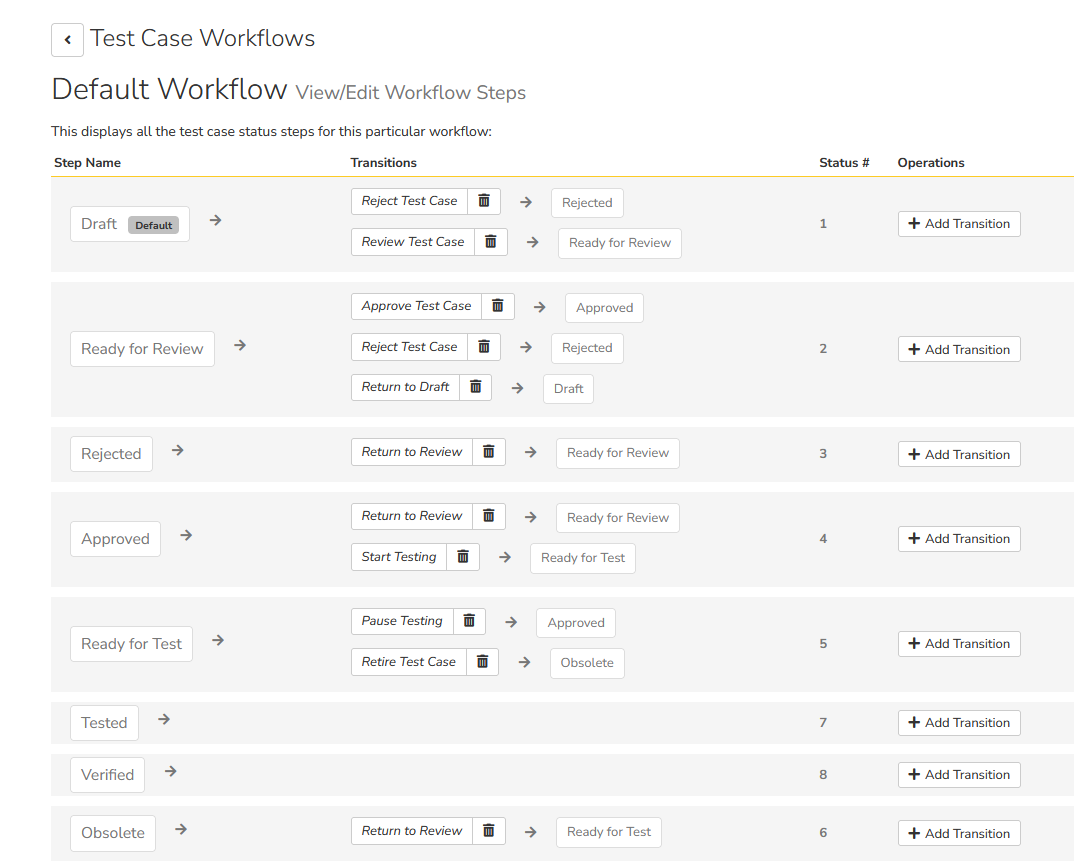Viewport: 1079px width, 866px height.
Task: Click the Draft step with Default badge
Action: (99, 224)
